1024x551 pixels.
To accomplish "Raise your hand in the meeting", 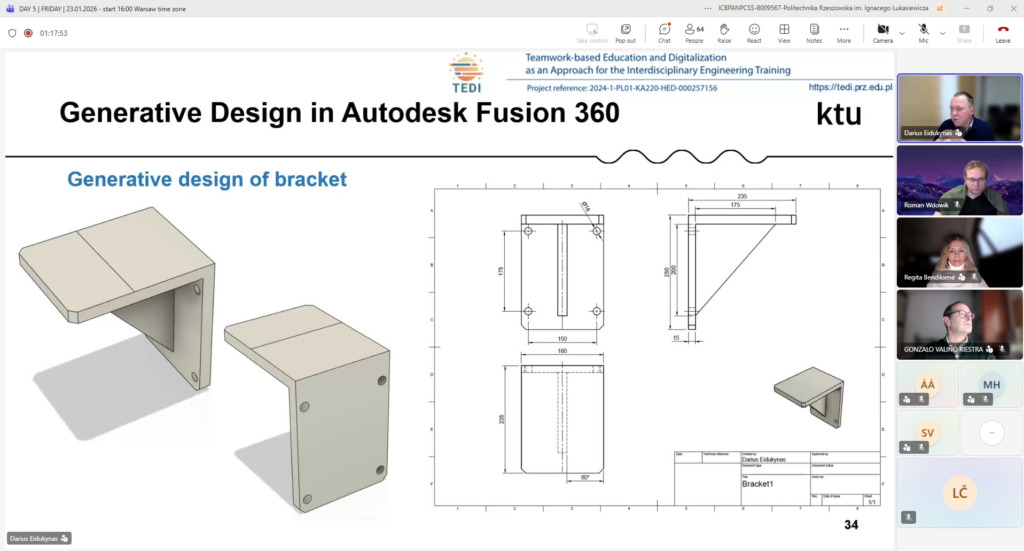I will click(724, 32).
